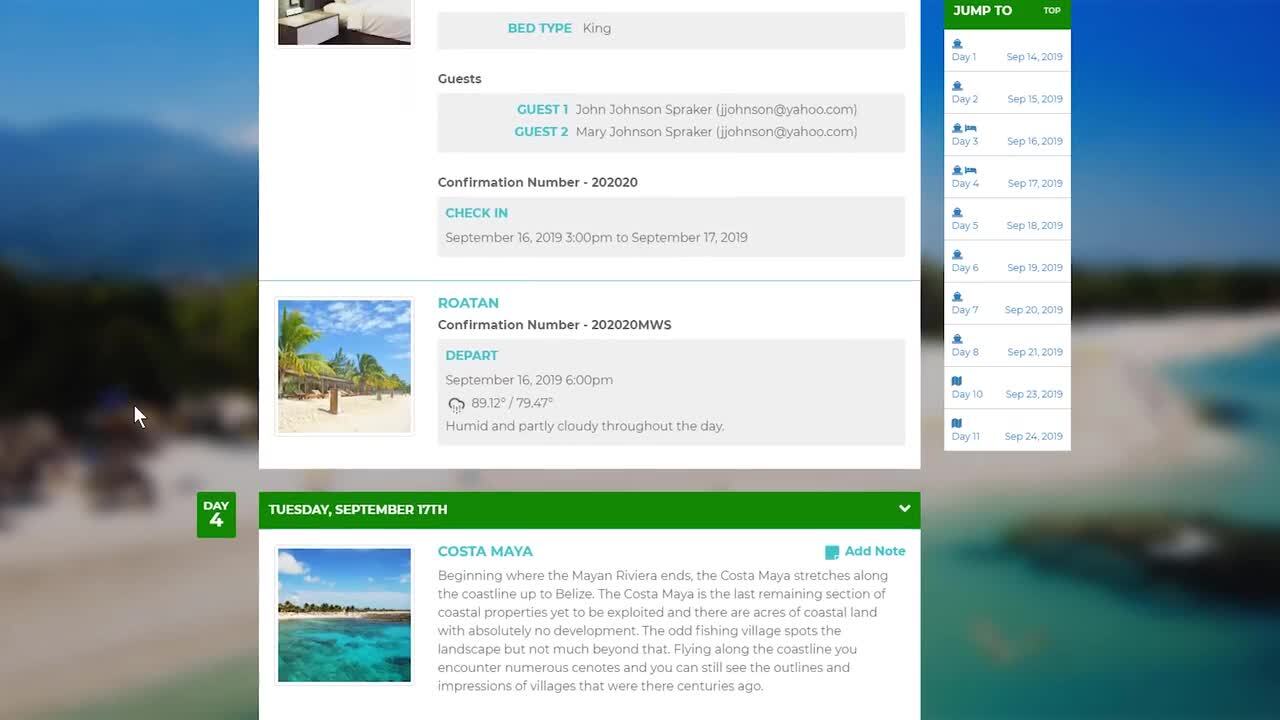The height and width of the screenshot is (720, 1280).
Task: Click the Add Note sticky-note icon
Action: (x=832, y=552)
